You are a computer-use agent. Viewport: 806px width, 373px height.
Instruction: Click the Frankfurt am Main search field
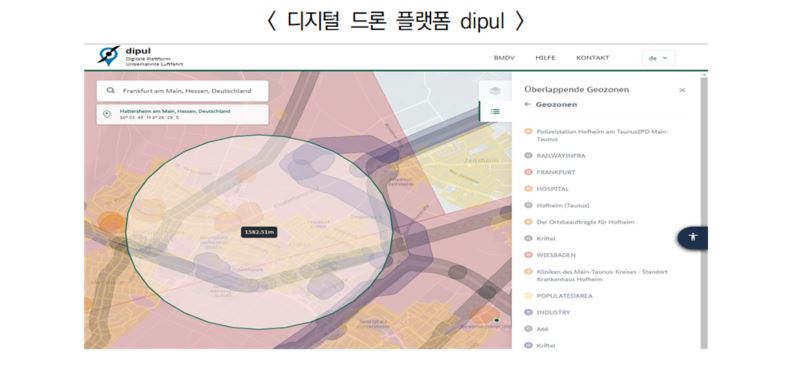(182, 91)
